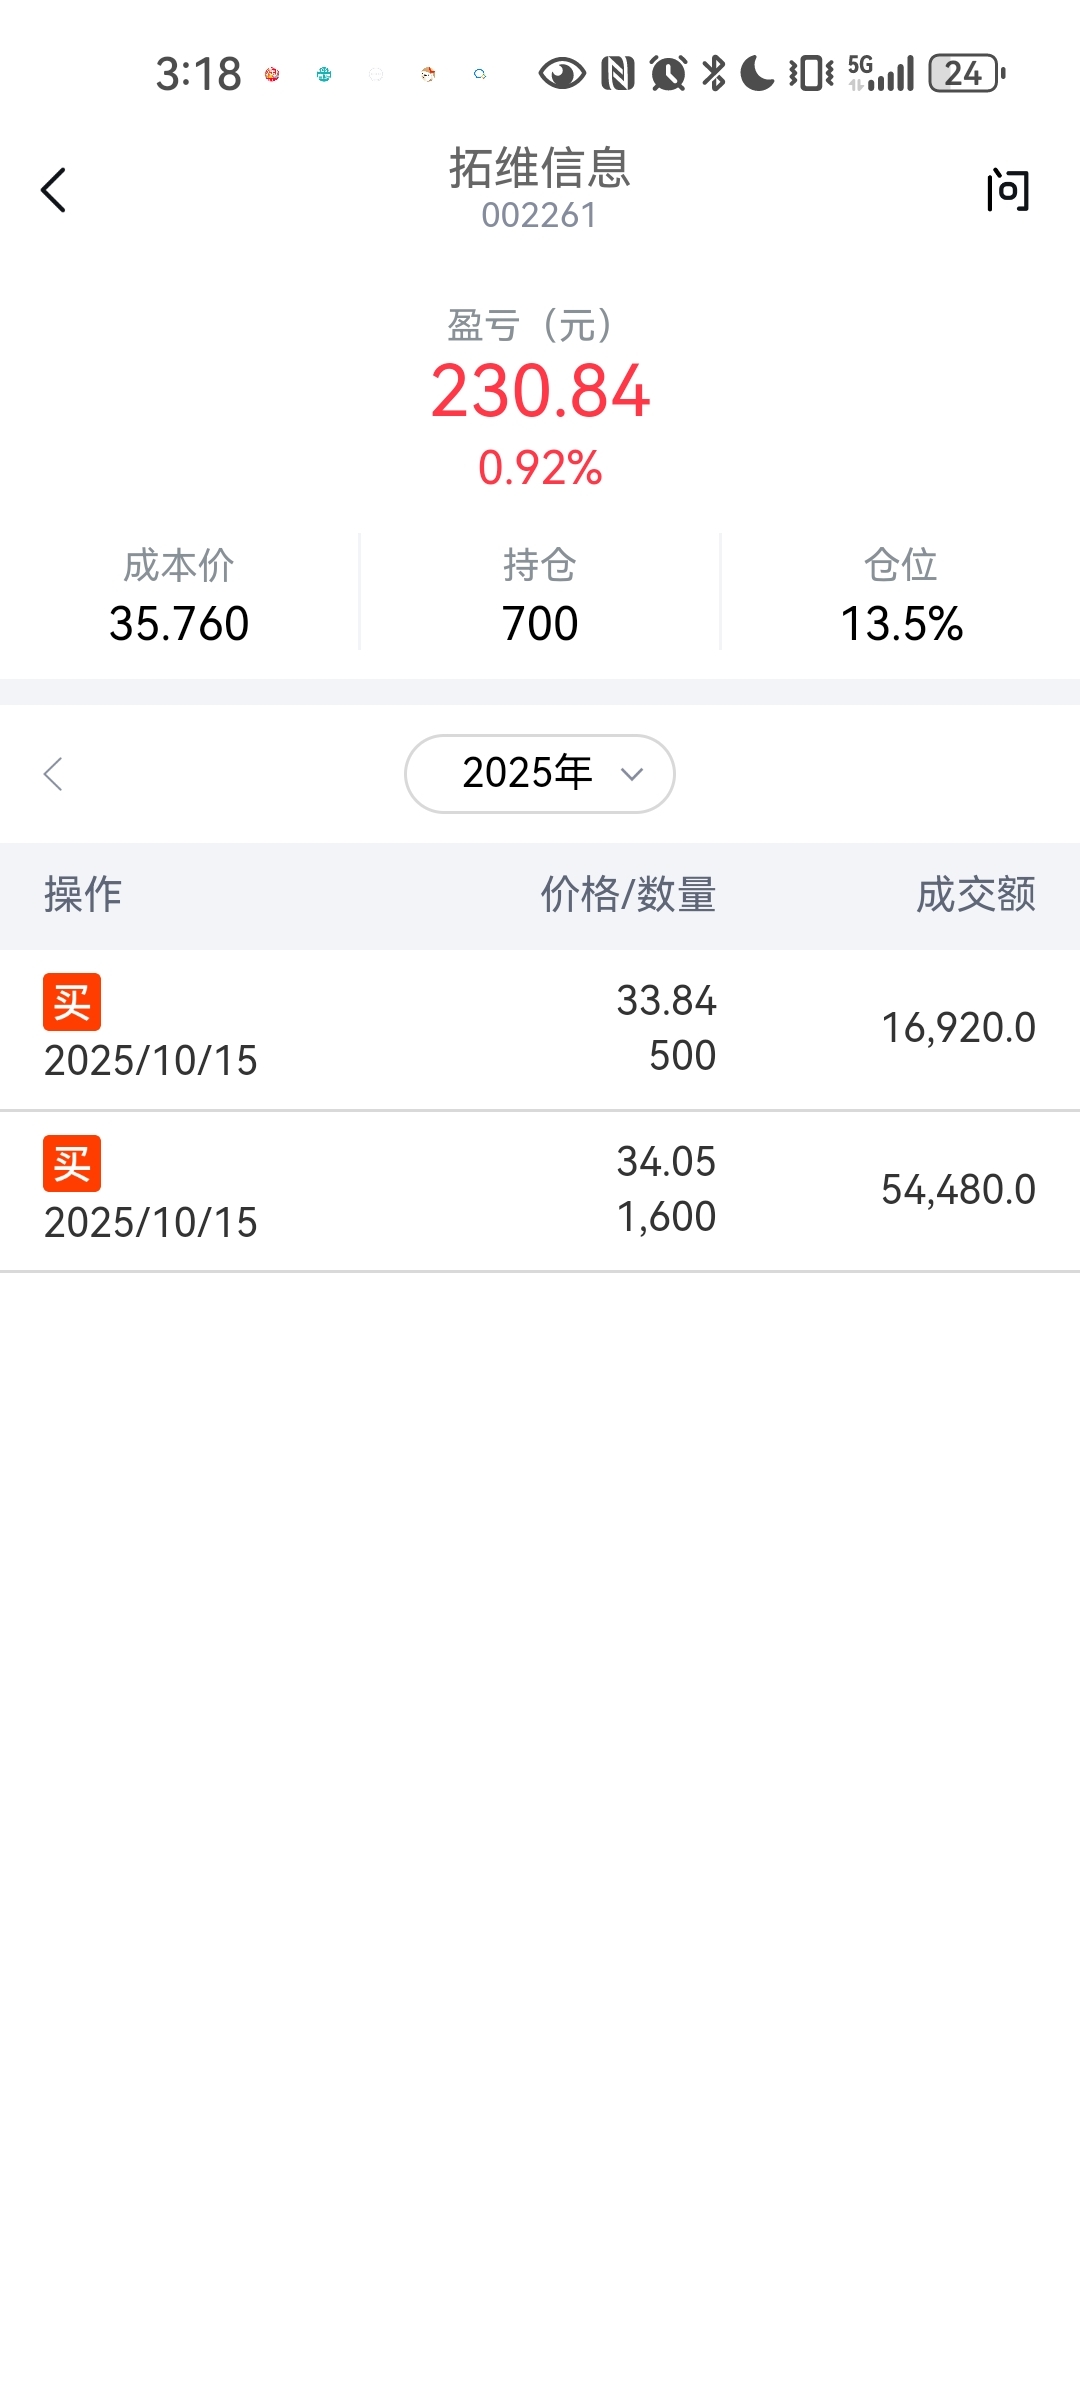Viewport: 1080px width, 2400px height.
Task: Tap the 成本价 35.760 figure
Action: [x=179, y=623]
